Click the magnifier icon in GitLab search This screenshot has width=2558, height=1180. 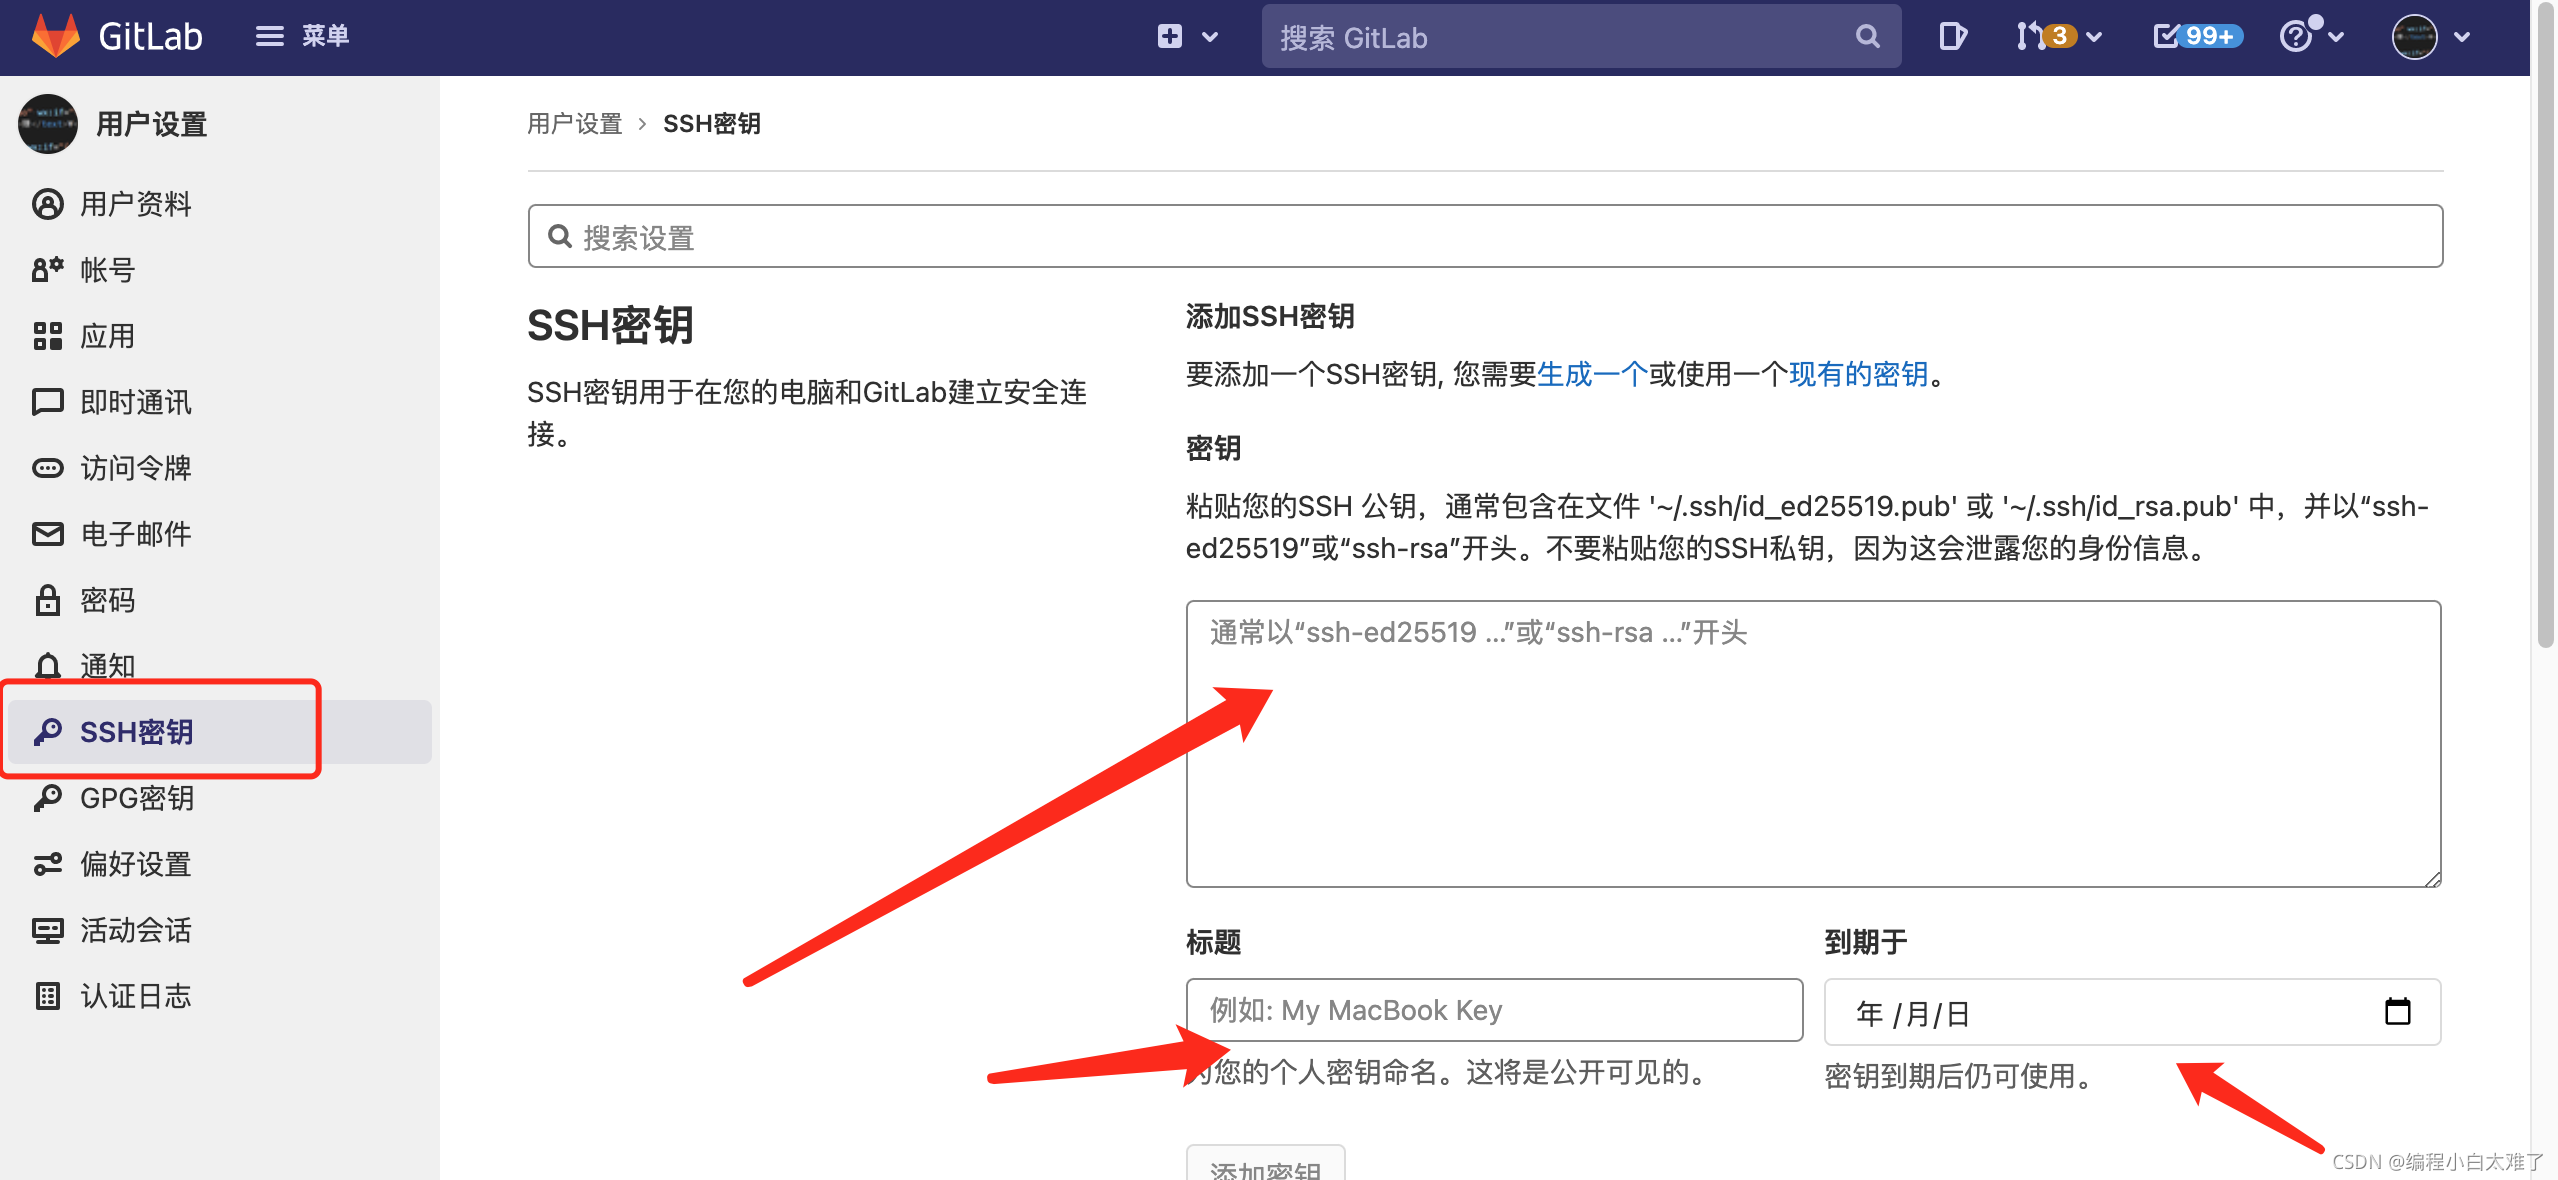[x=1867, y=37]
